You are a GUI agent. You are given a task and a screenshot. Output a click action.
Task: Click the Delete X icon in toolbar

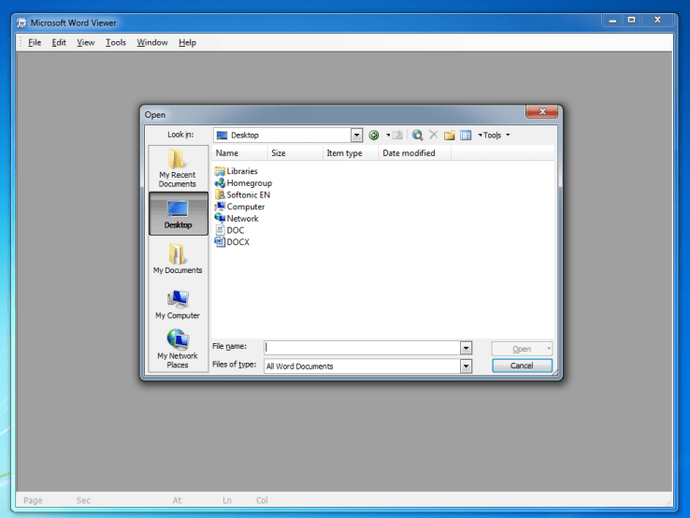click(x=433, y=135)
